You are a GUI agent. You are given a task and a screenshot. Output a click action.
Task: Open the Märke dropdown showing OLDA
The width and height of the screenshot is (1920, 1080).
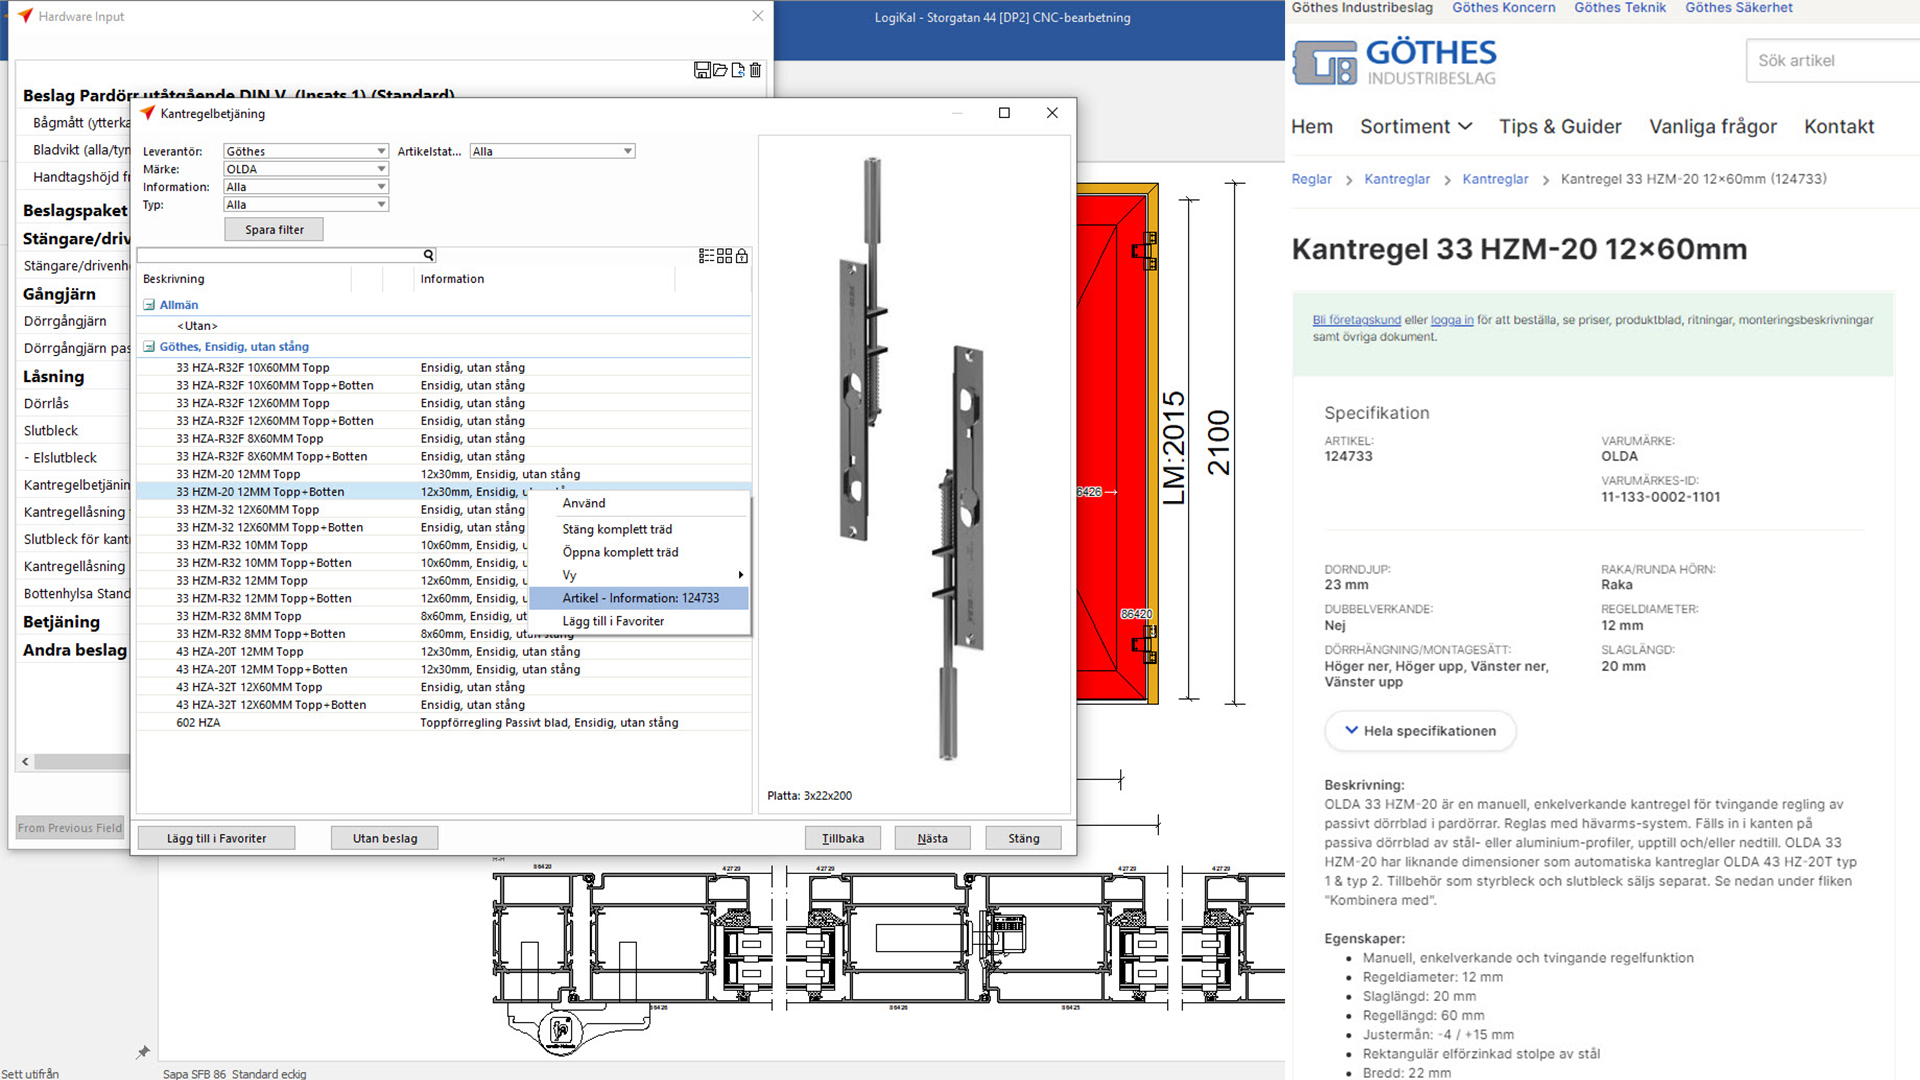pyautogui.click(x=305, y=169)
